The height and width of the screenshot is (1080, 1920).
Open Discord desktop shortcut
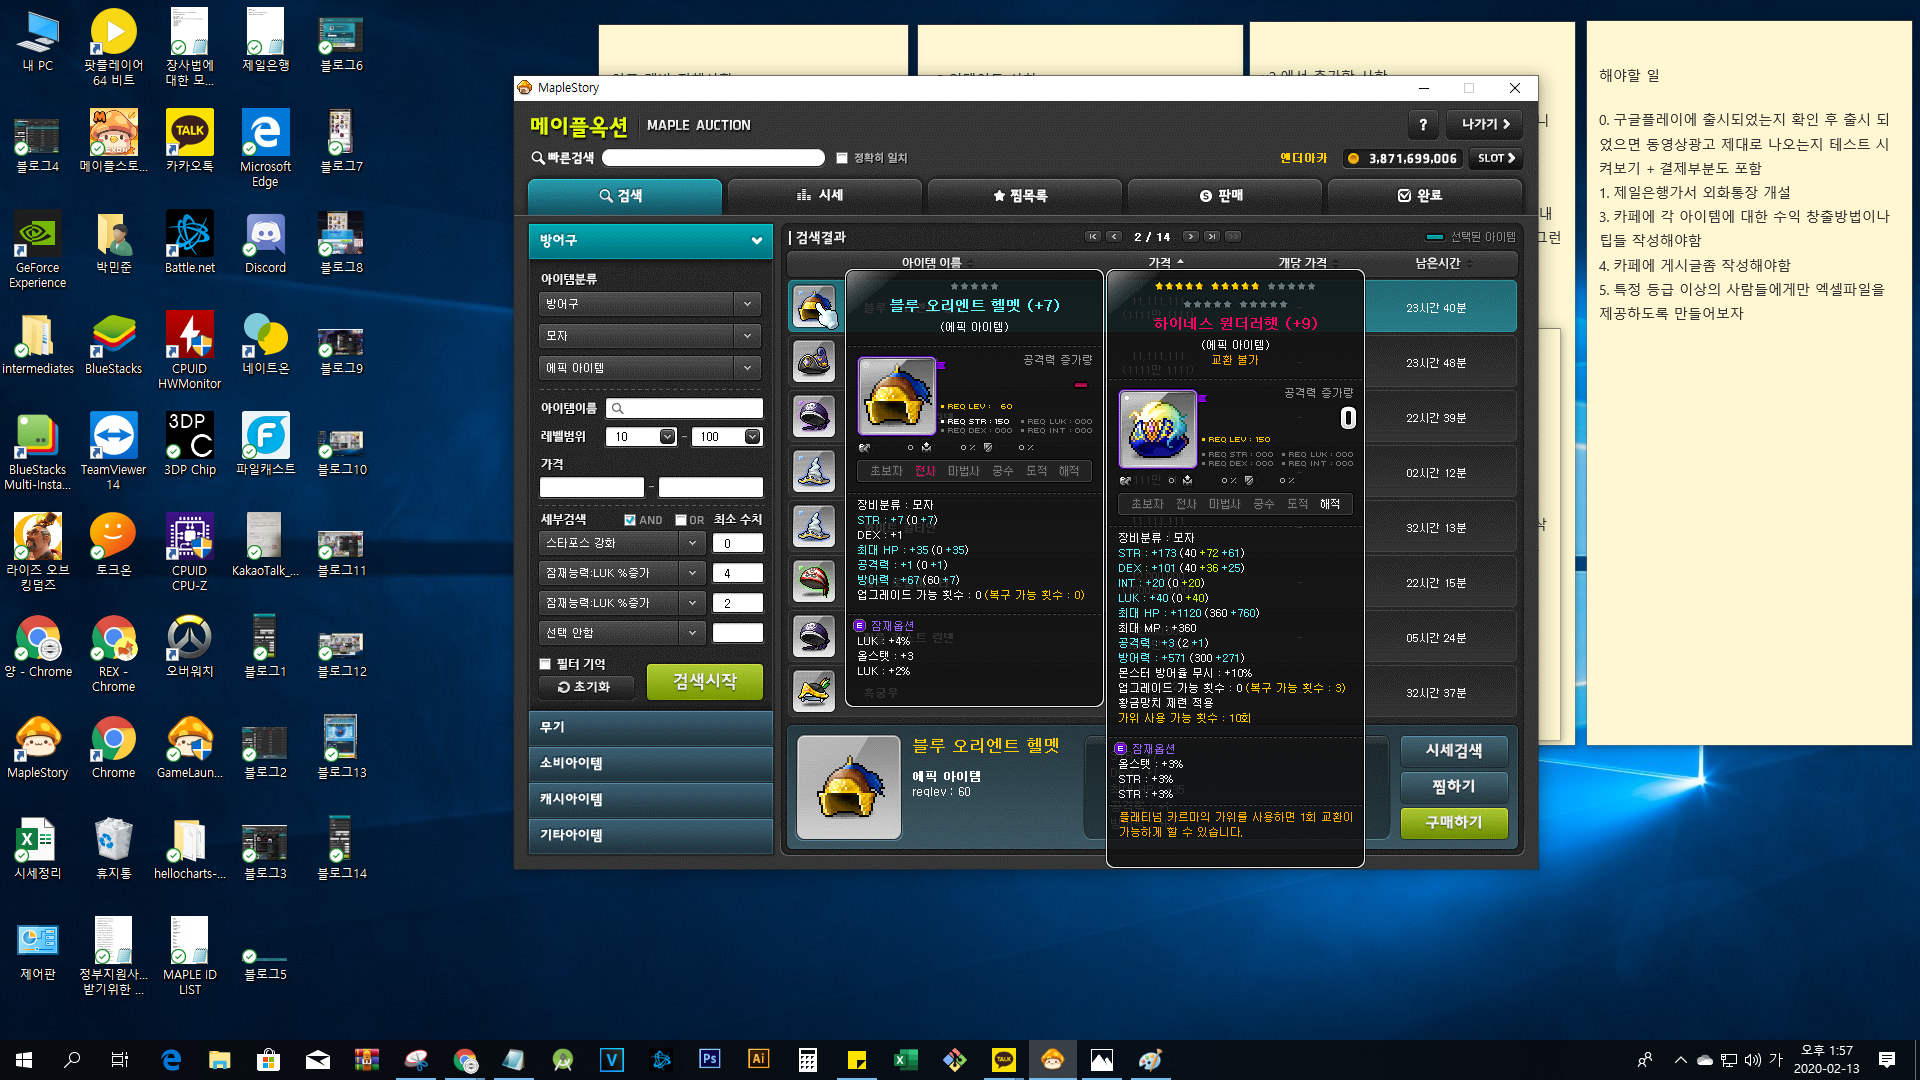(265, 242)
